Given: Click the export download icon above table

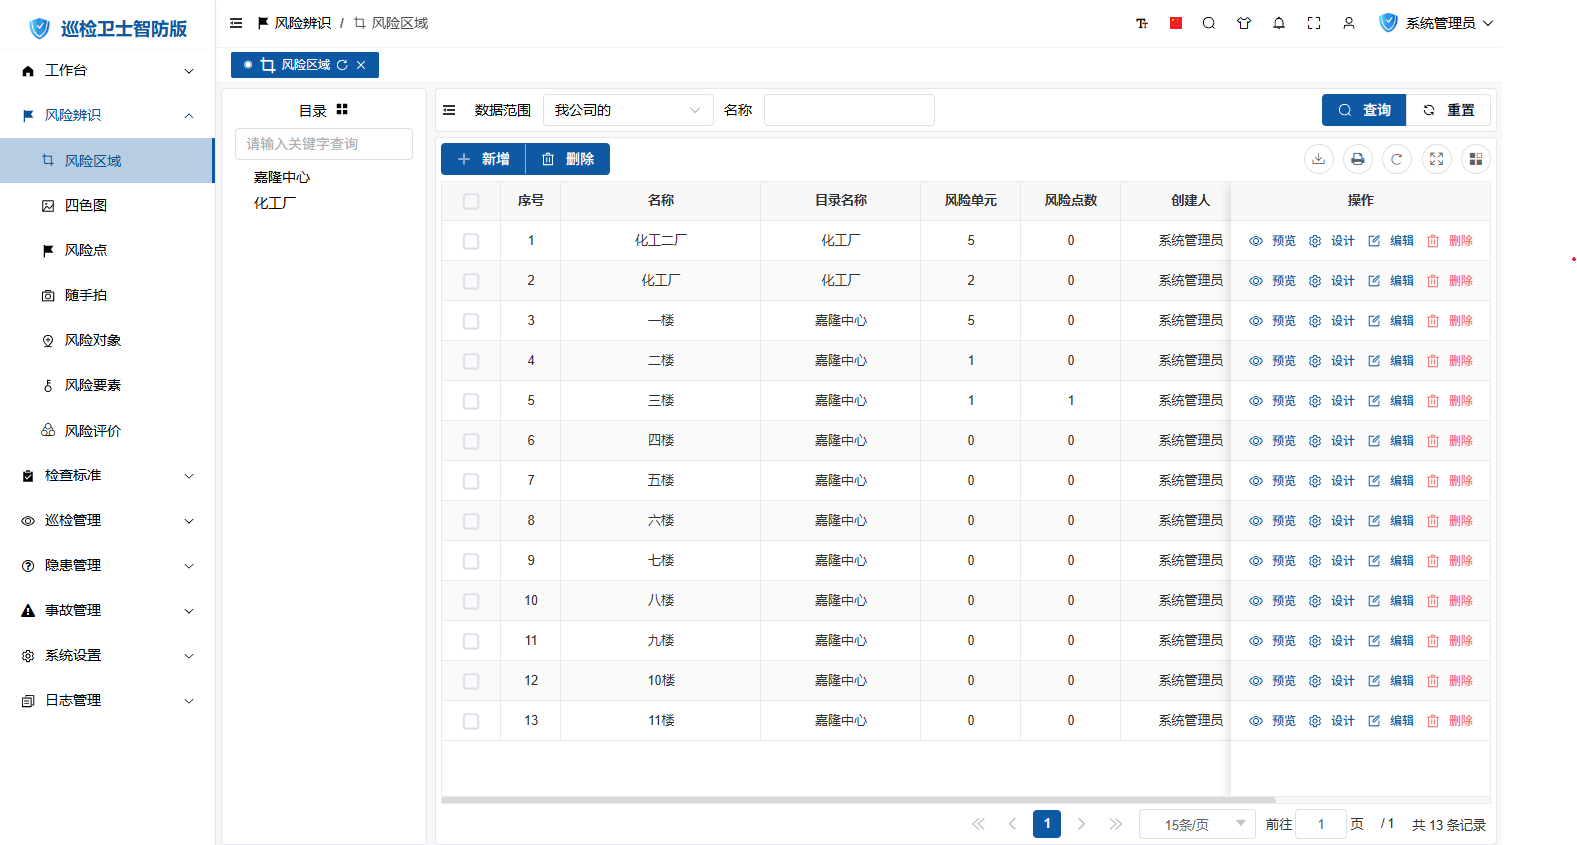Looking at the screenshot, I should [x=1319, y=159].
